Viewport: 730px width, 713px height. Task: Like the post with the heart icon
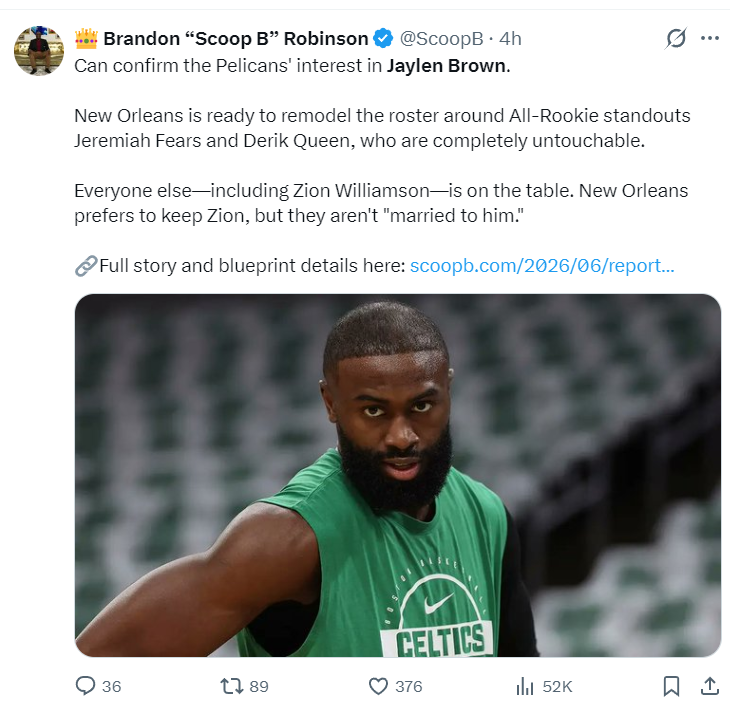[x=378, y=686]
